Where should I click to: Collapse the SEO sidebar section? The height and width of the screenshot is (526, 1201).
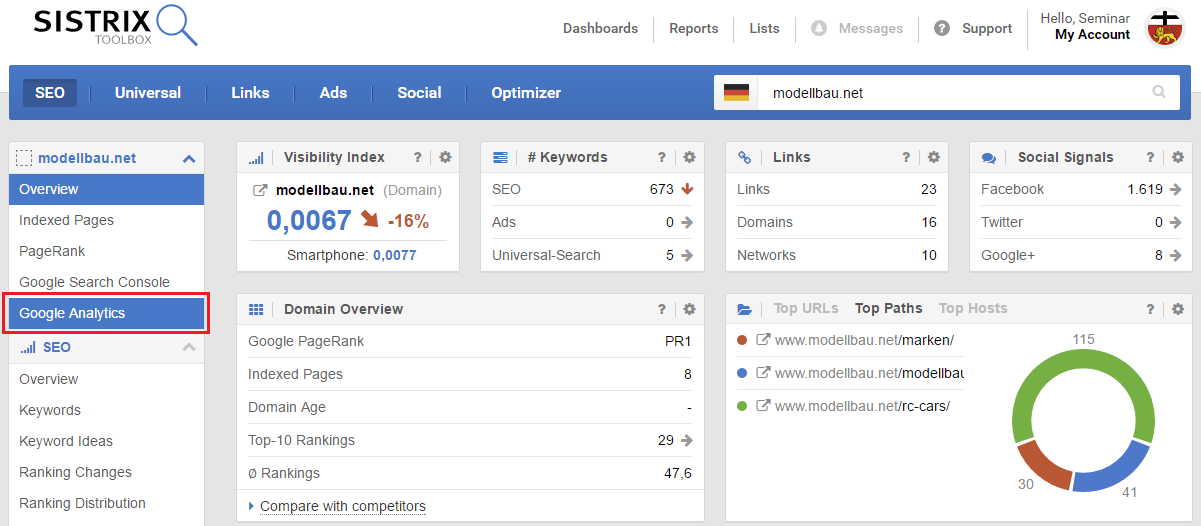coord(189,347)
